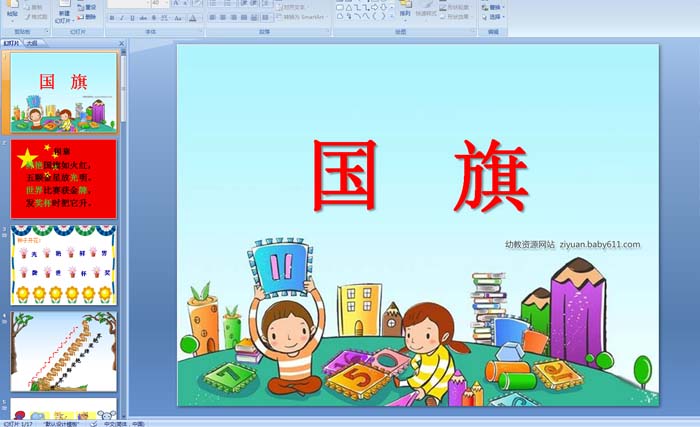Select slide 2 thumbnail with red flag

coord(63,179)
